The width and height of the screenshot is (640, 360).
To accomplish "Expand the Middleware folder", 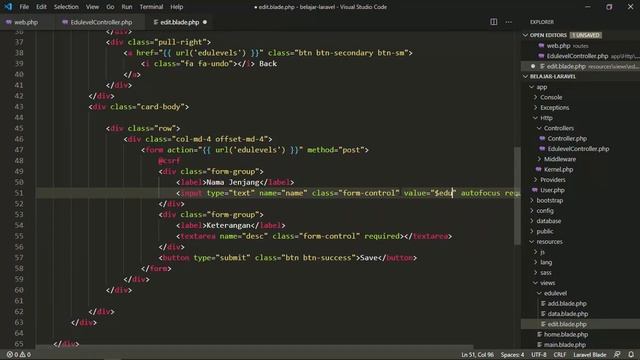I will (560, 159).
